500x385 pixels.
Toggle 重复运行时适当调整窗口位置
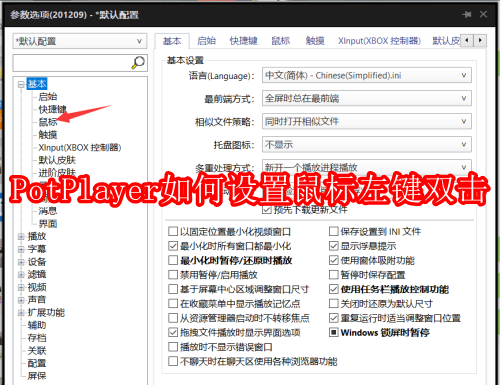334,318
